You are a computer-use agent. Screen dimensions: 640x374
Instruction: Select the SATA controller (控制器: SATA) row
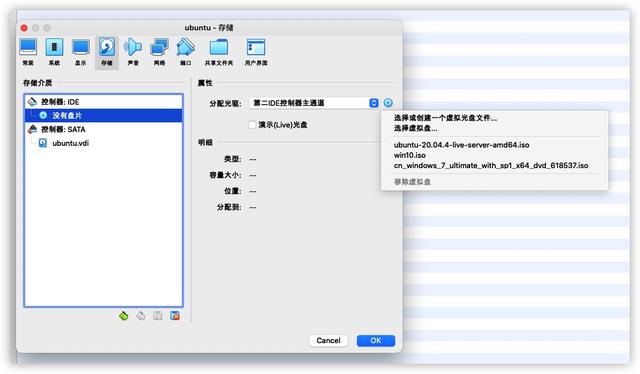tap(104, 129)
